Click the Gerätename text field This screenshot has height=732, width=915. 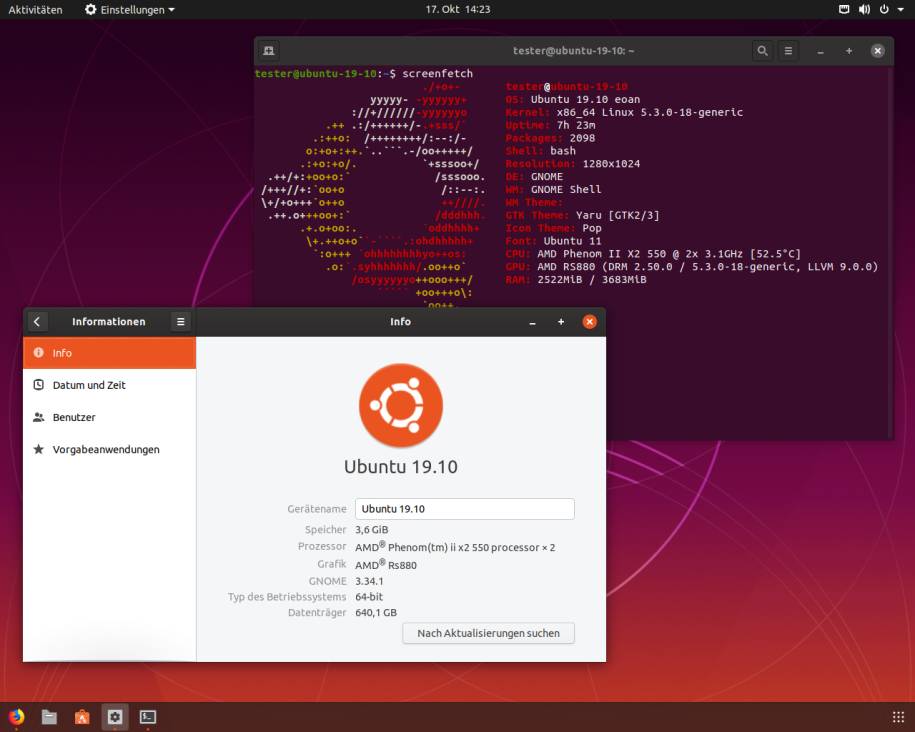tap(464, 509)
